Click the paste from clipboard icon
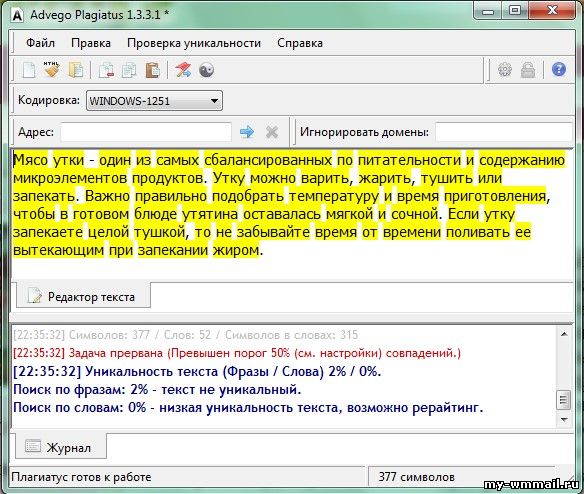The image size is (584, 494). (x=152, y=70)
